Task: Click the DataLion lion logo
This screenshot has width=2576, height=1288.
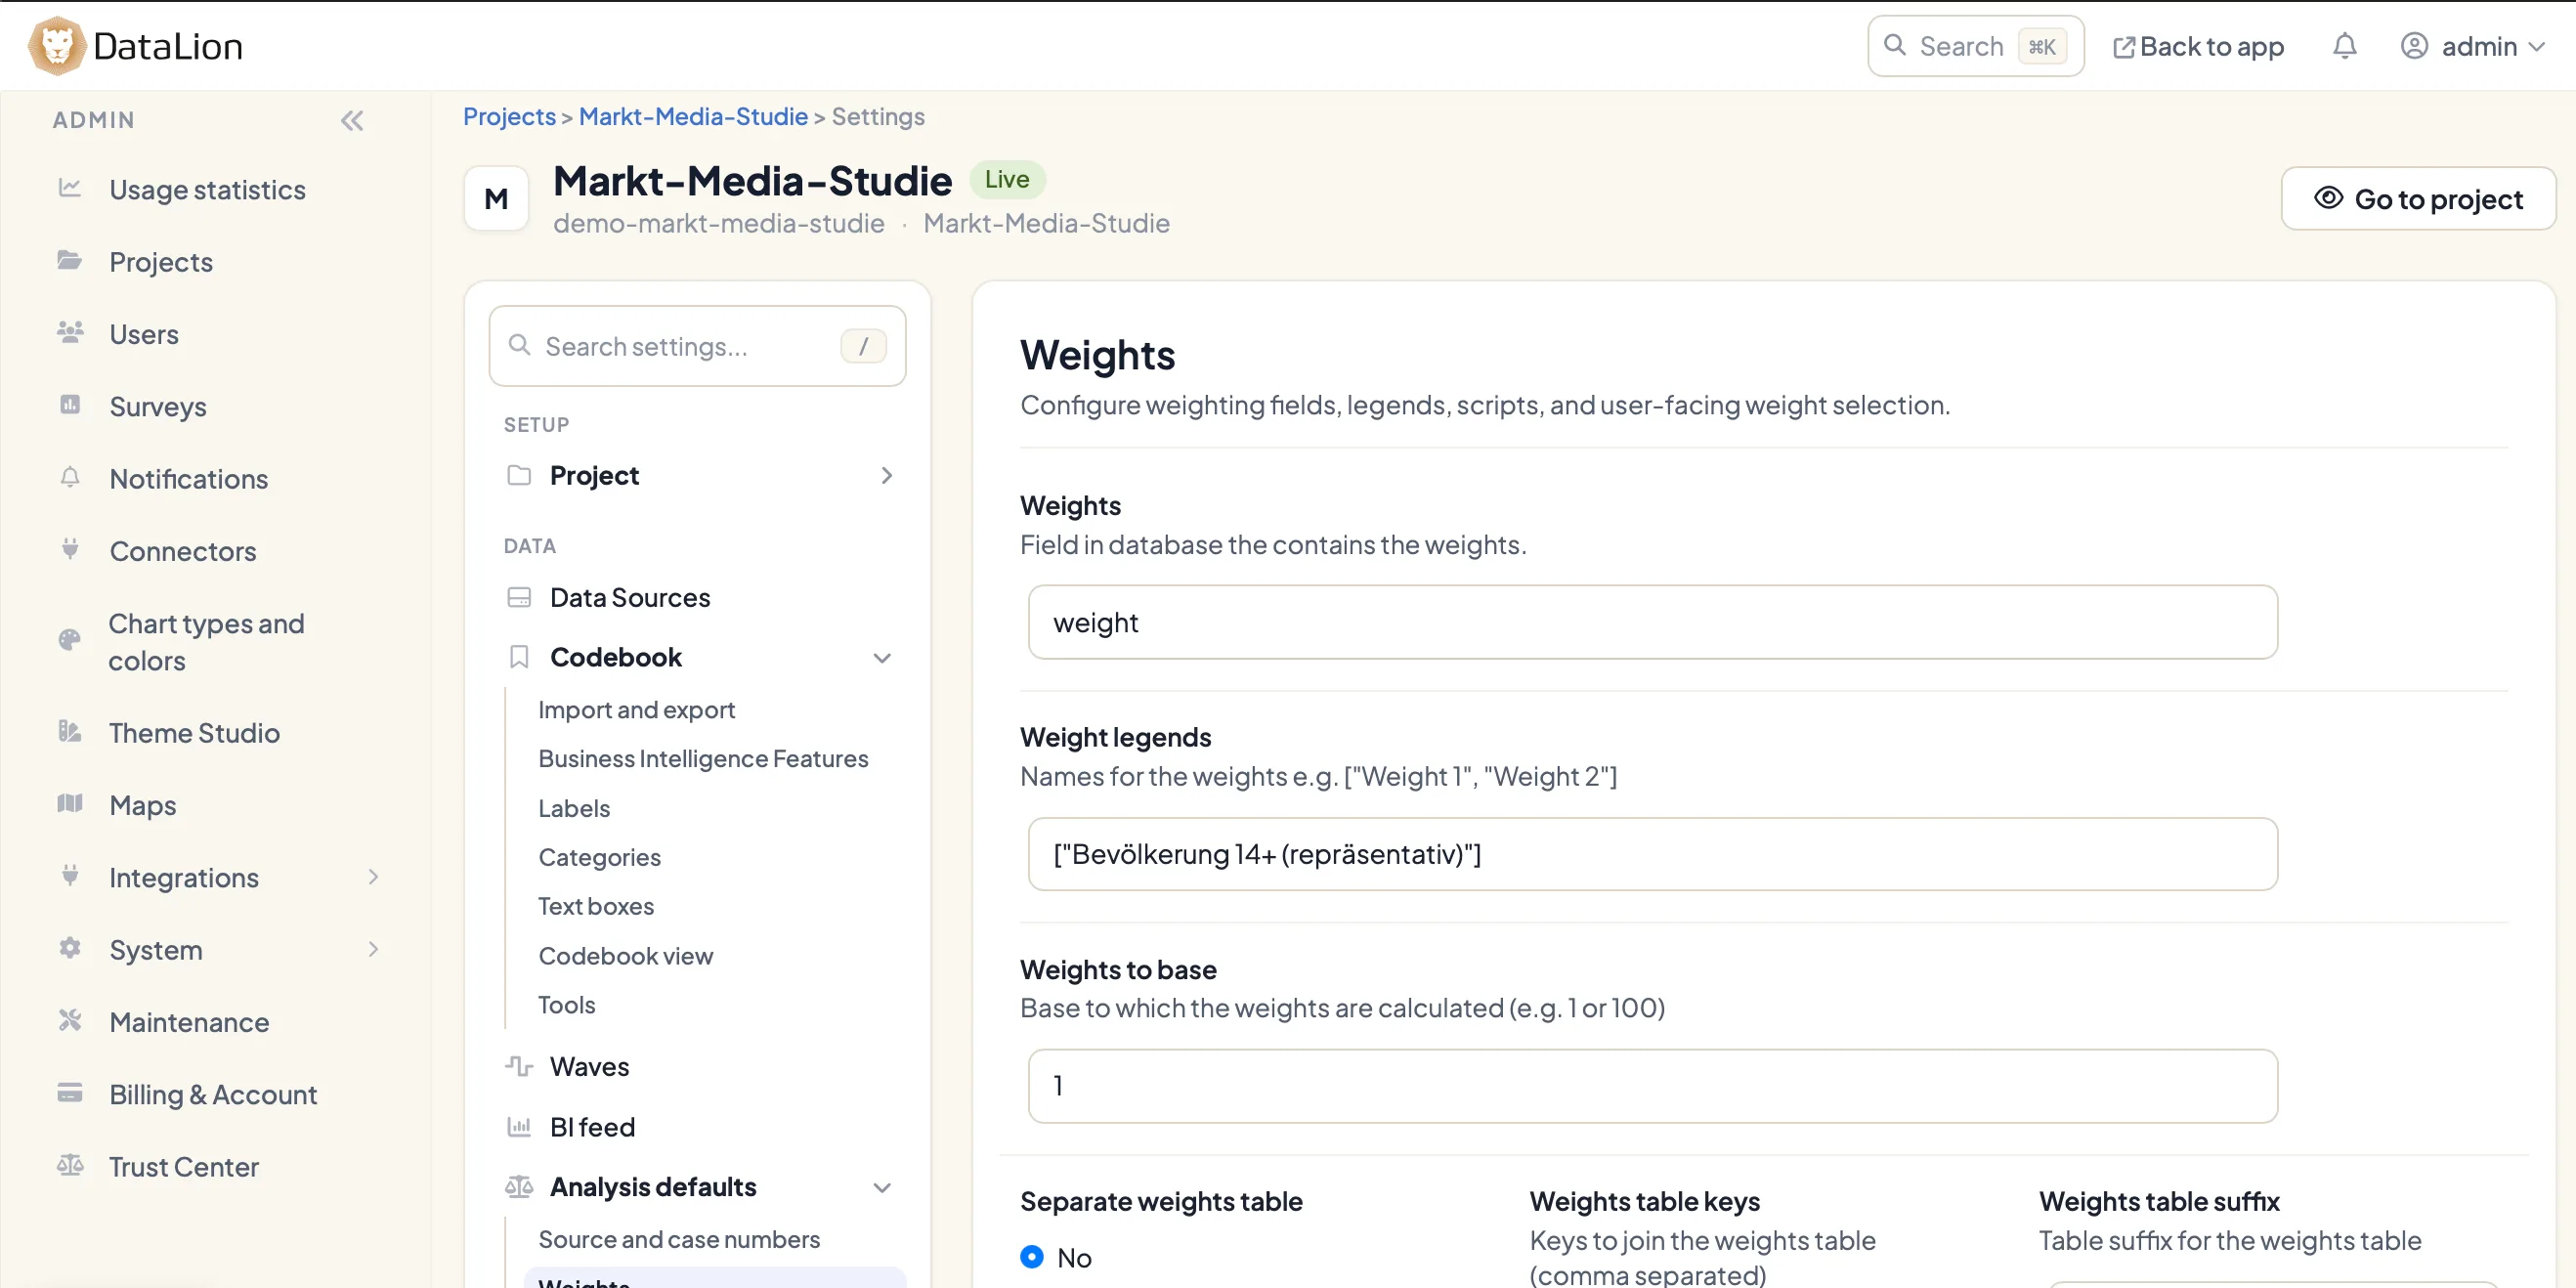Action: pos(56,46)
